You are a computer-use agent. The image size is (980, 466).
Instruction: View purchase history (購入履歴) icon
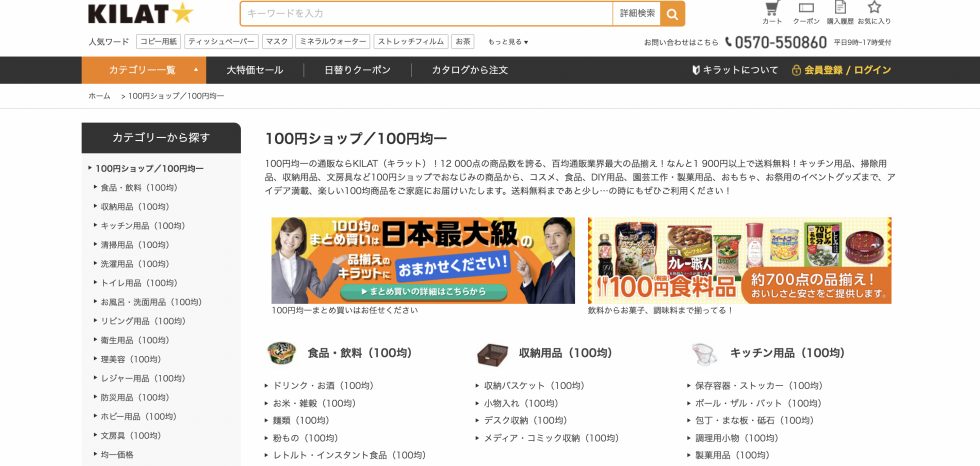pos(840,11)
